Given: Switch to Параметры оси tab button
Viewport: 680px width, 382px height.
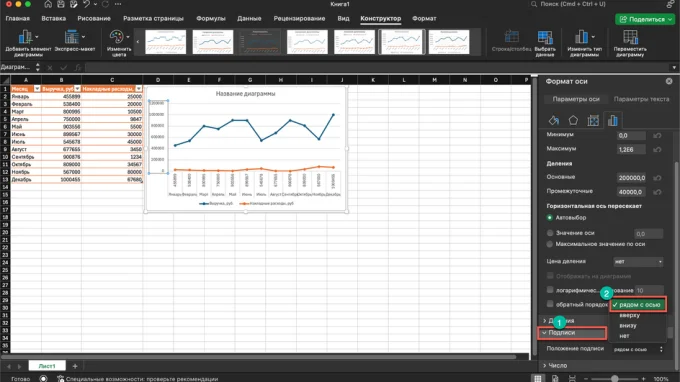Looking at the screenshot, I should 576,99.
